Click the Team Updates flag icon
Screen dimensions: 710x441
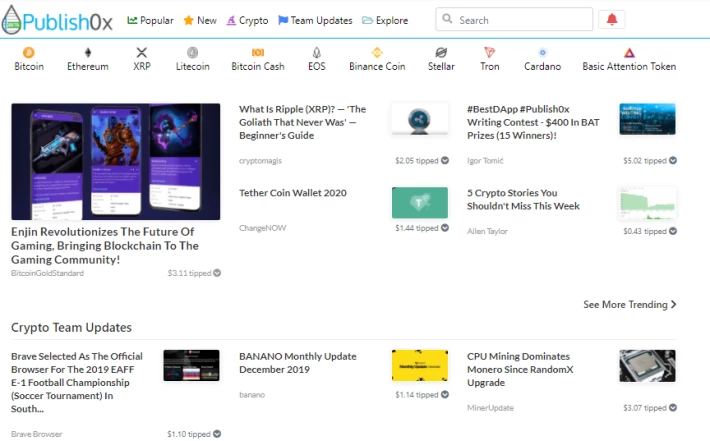(283, 20)
